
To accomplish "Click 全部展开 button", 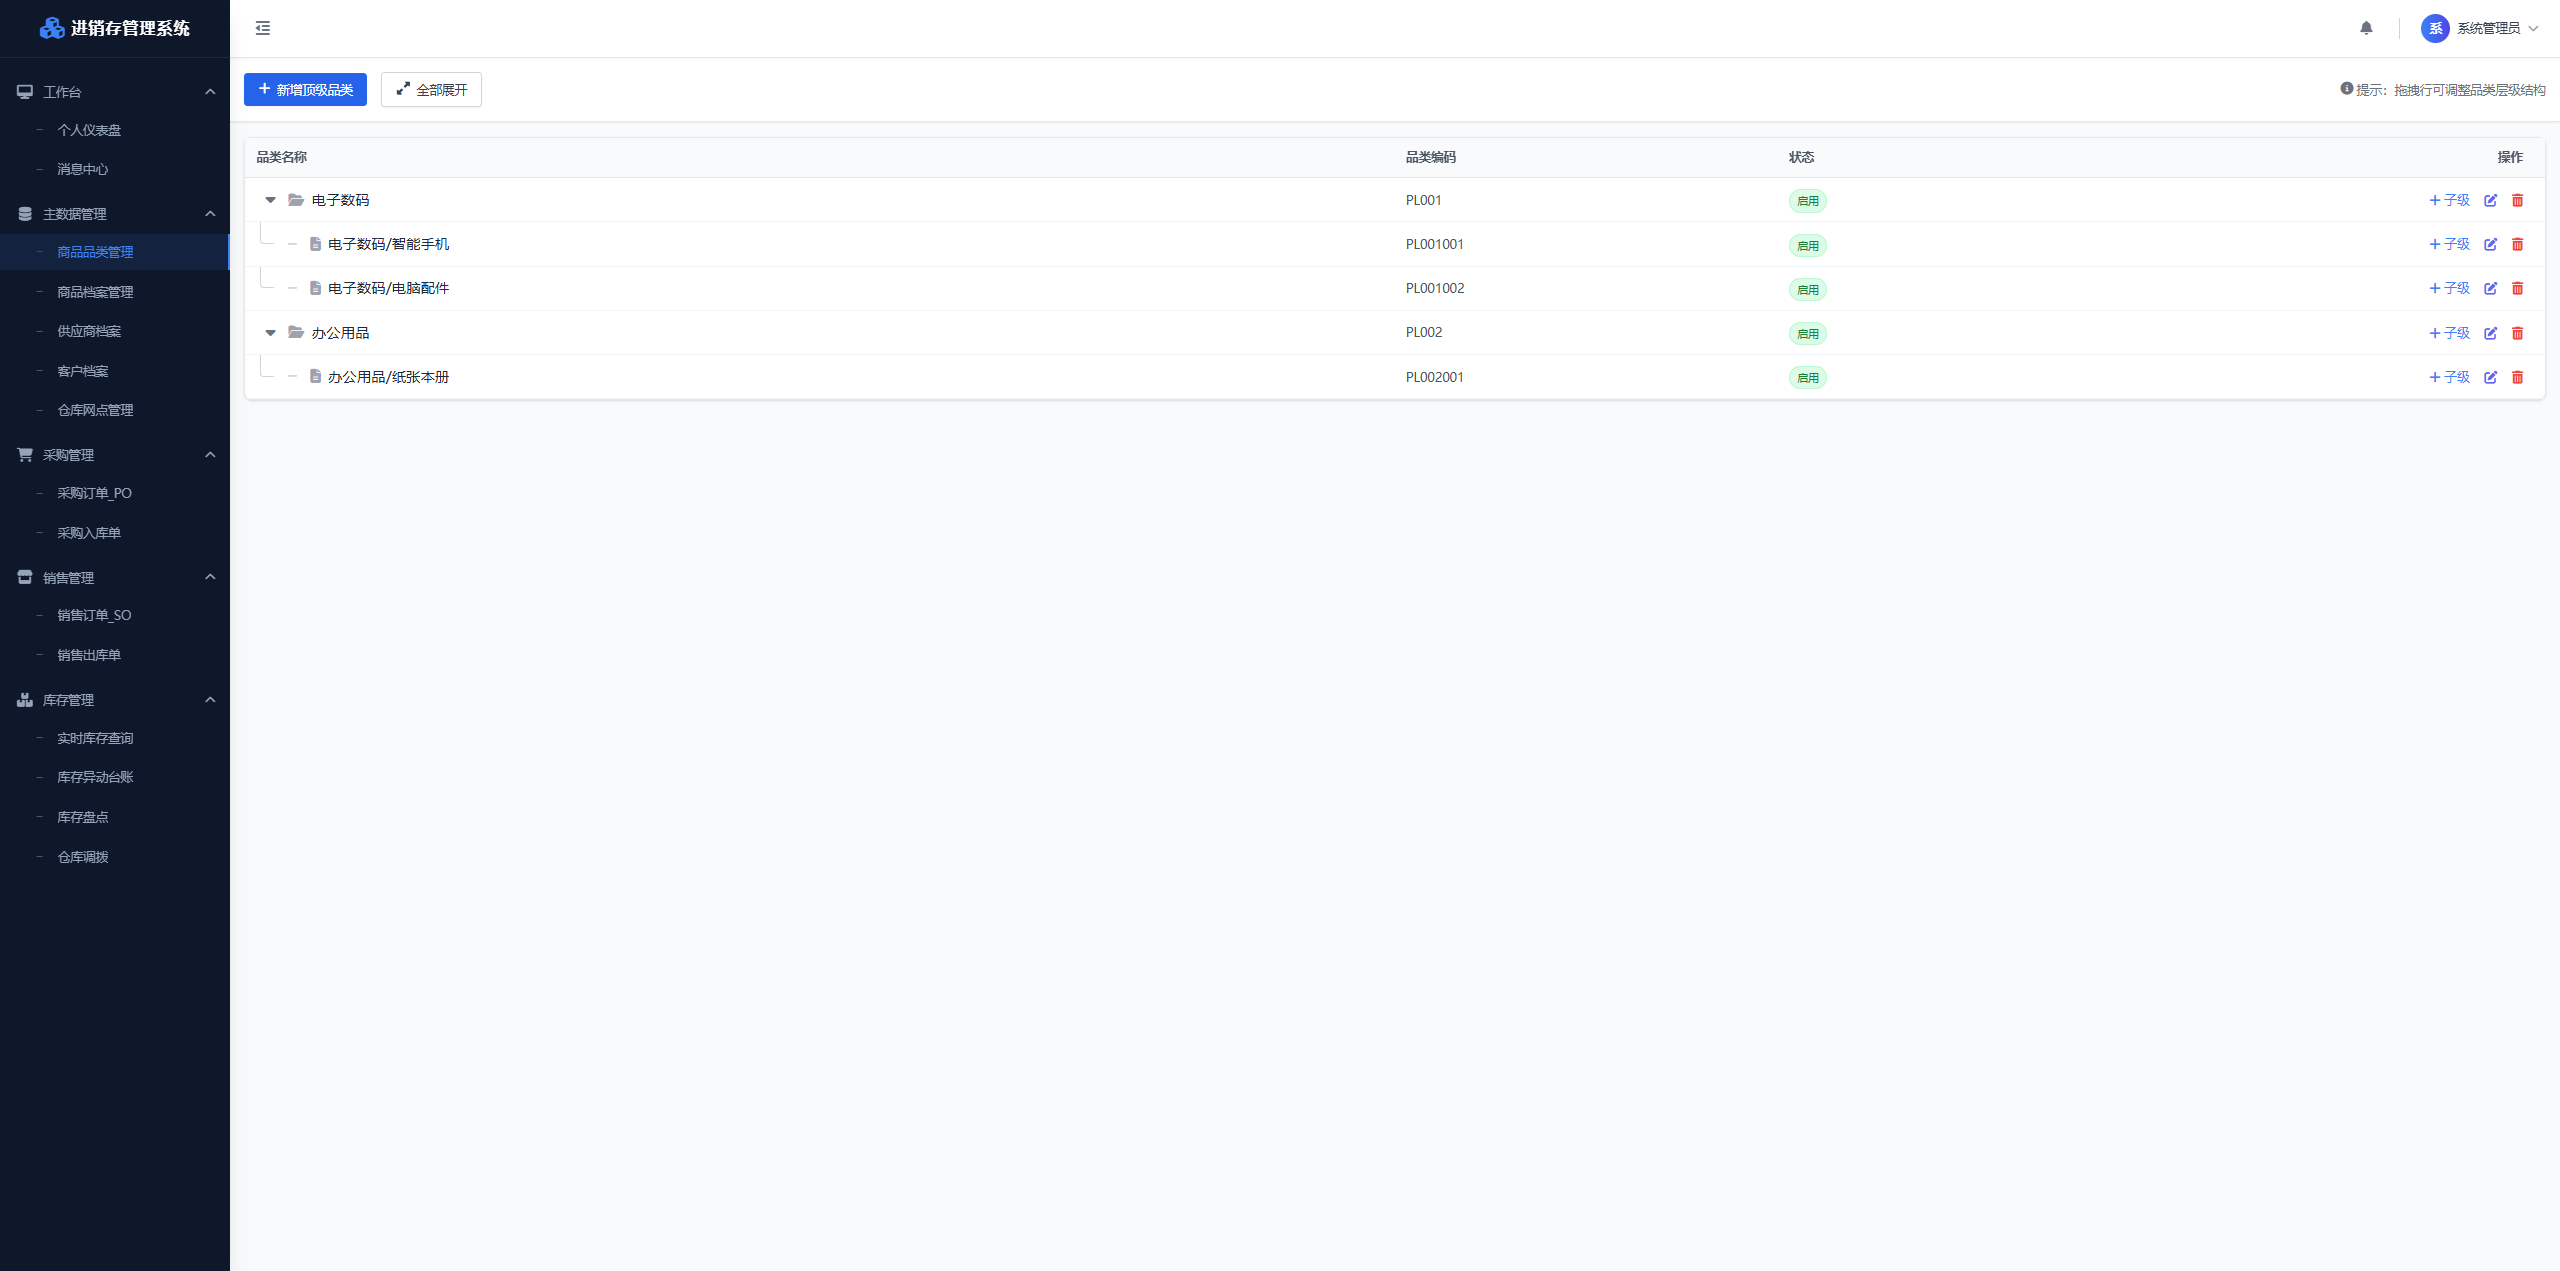I will (x=431, y=89).
